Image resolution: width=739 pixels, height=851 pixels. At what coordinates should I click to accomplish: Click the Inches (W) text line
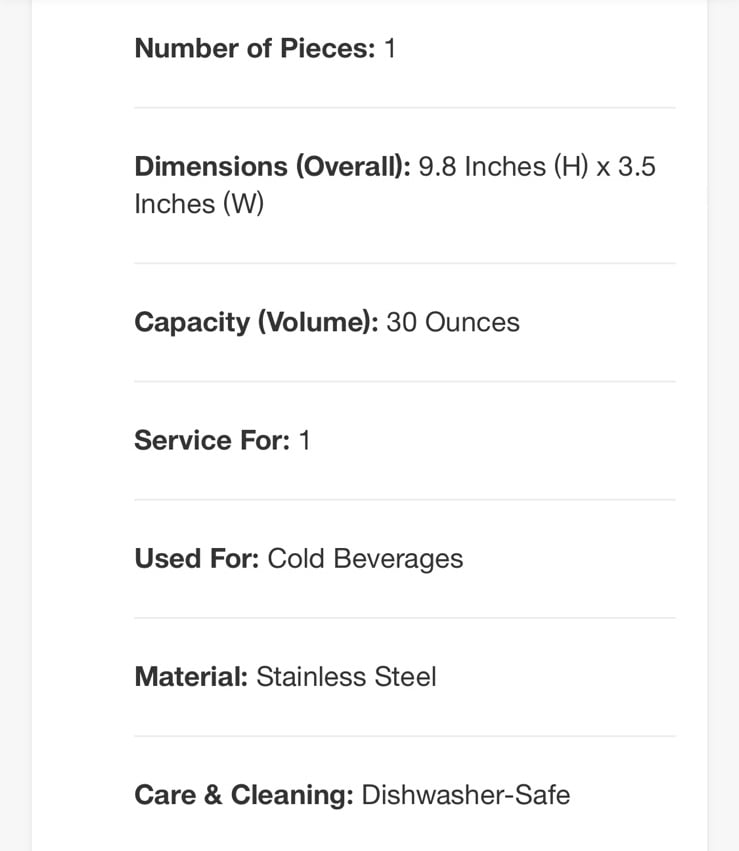click(x=199, y=205)
